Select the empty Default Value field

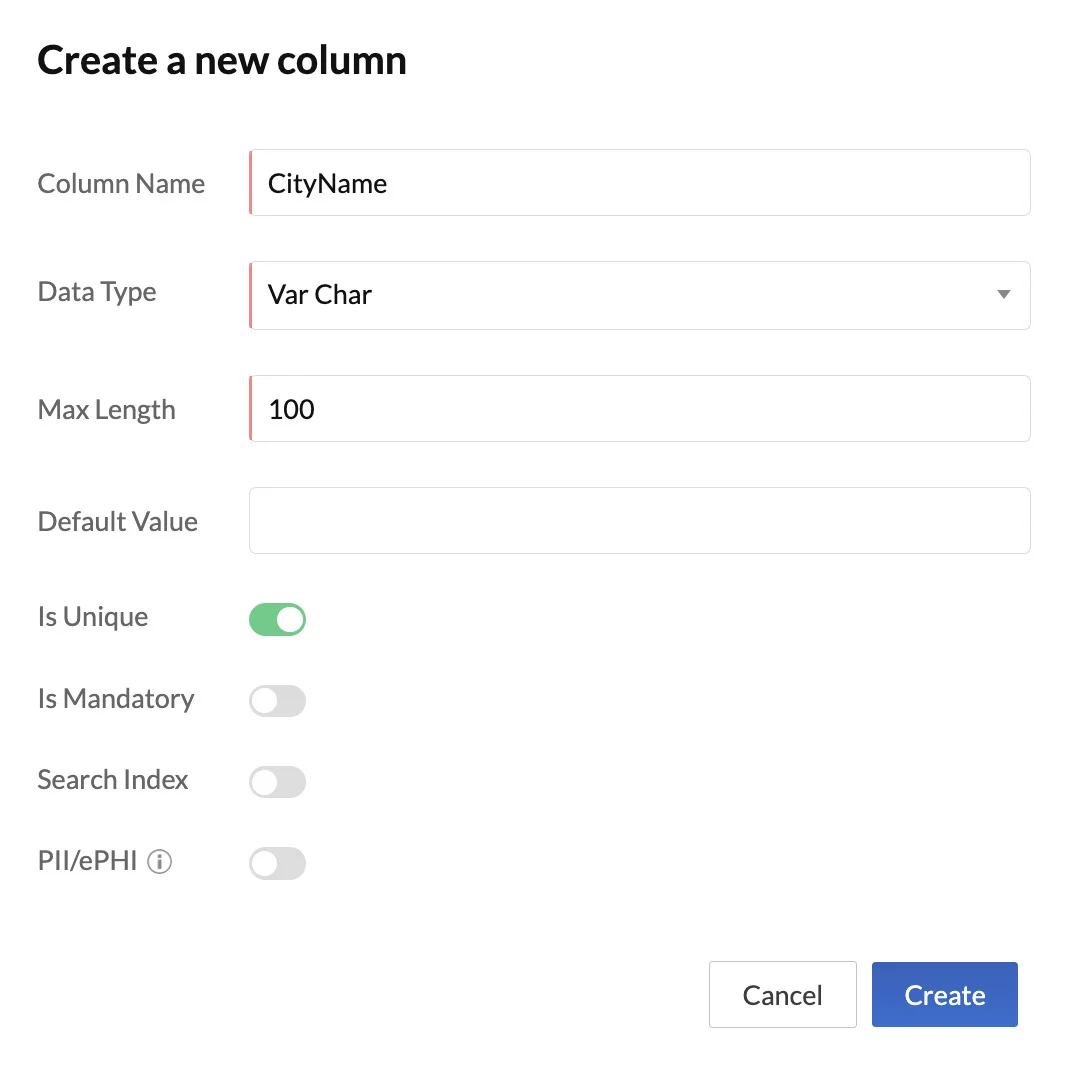click(x=640, y=520)
